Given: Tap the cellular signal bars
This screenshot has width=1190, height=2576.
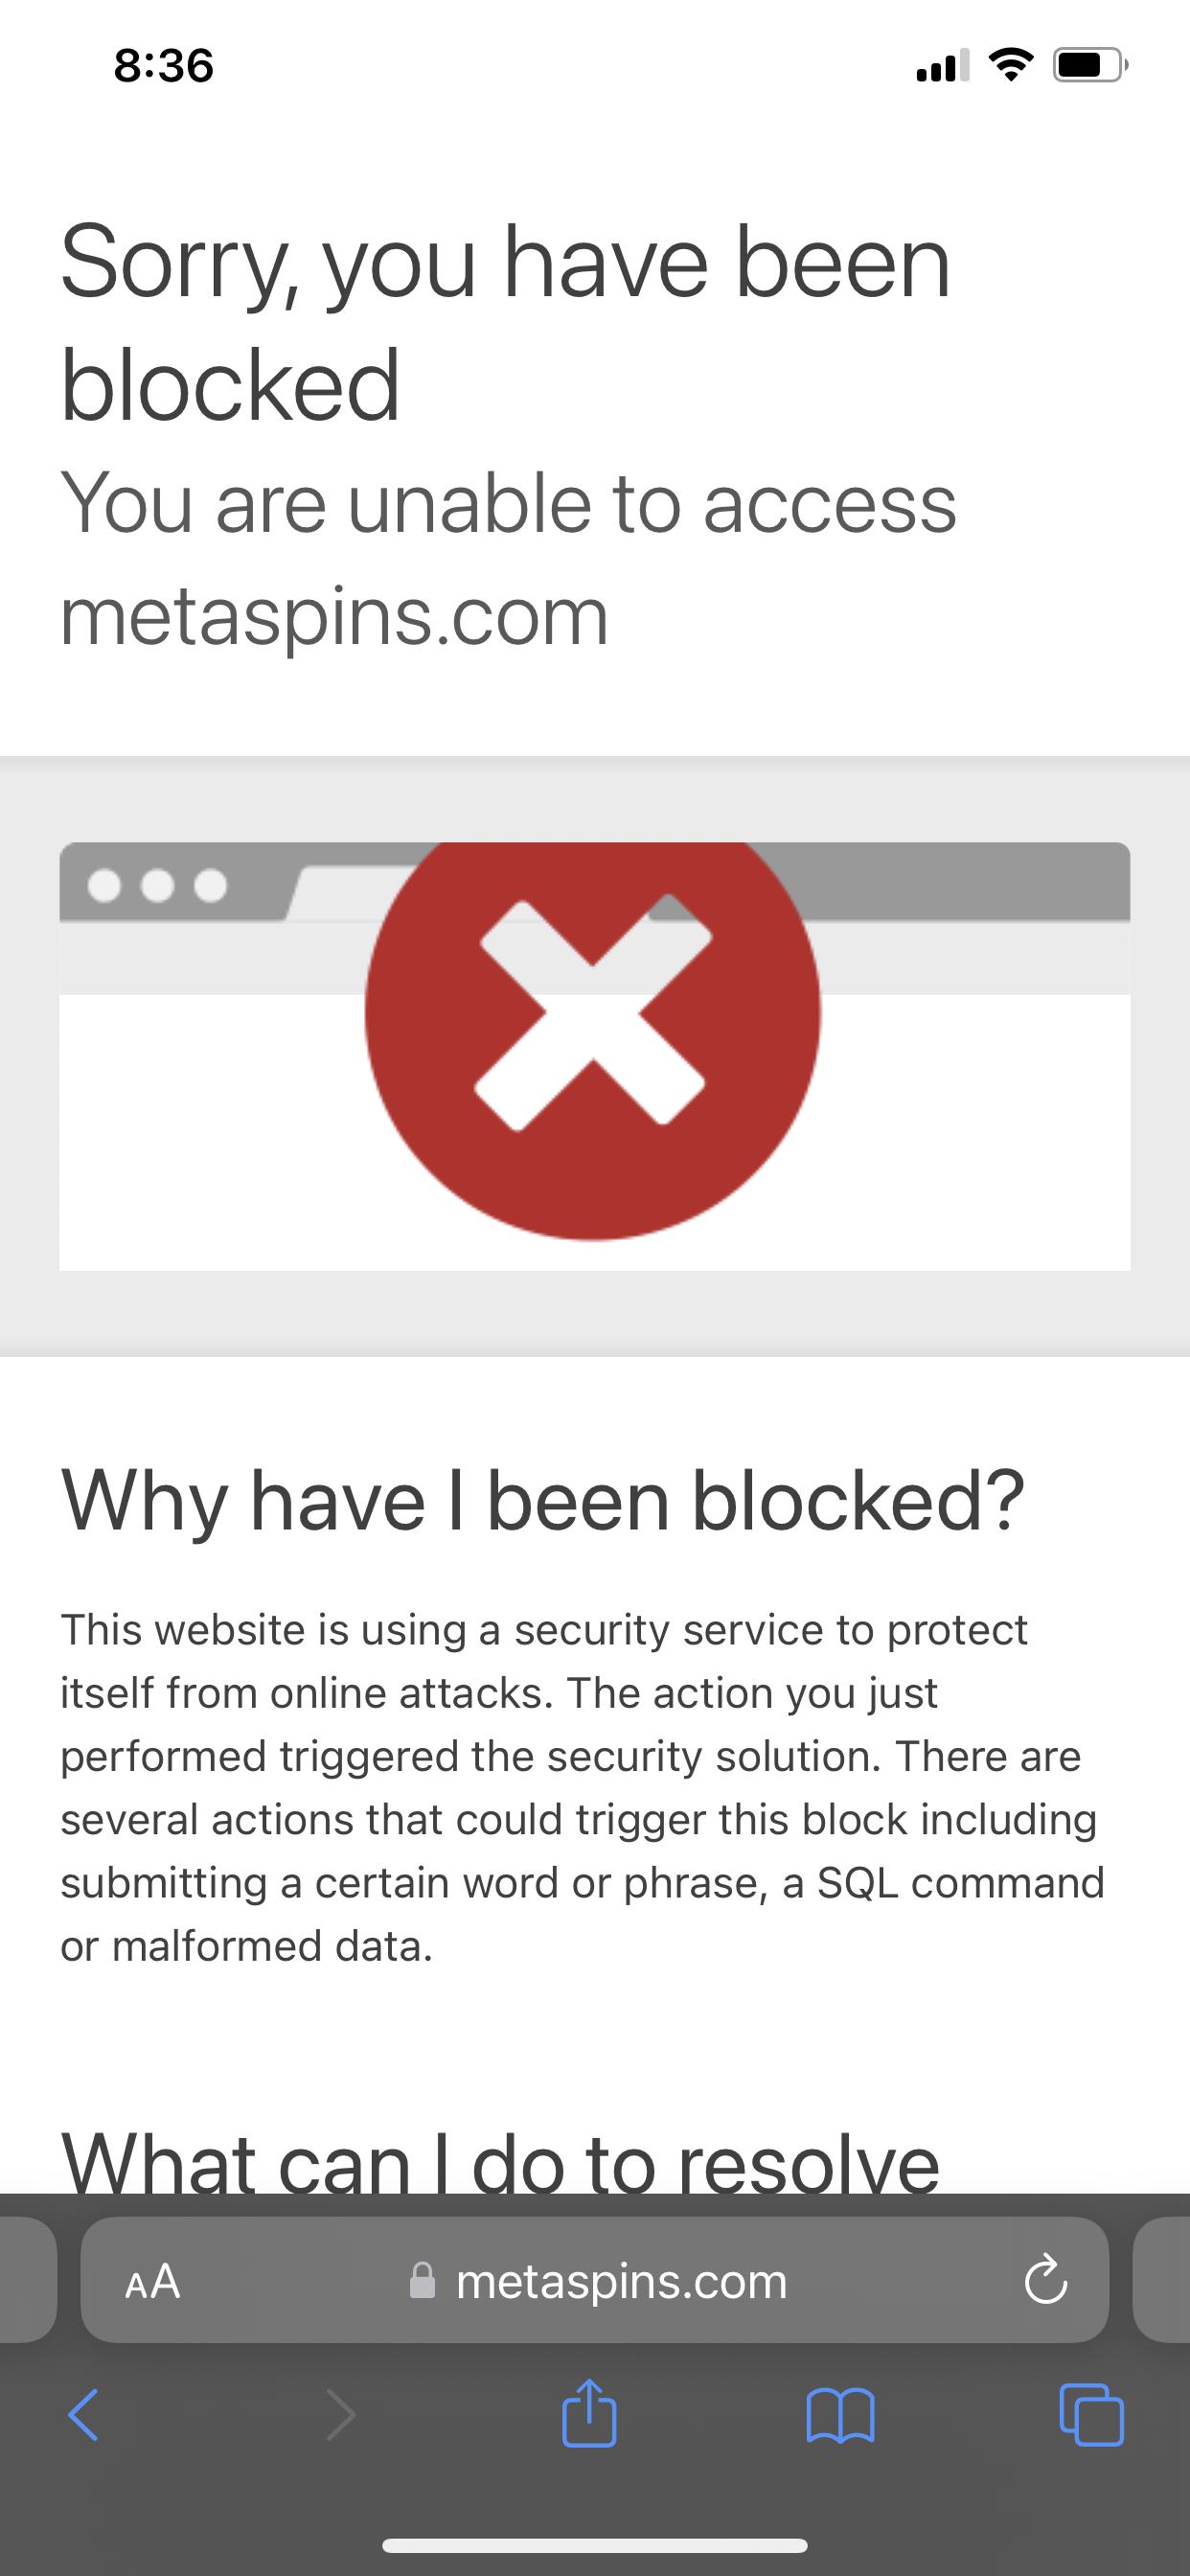Looking at the screenshot, I should click(x=942, y=67).
